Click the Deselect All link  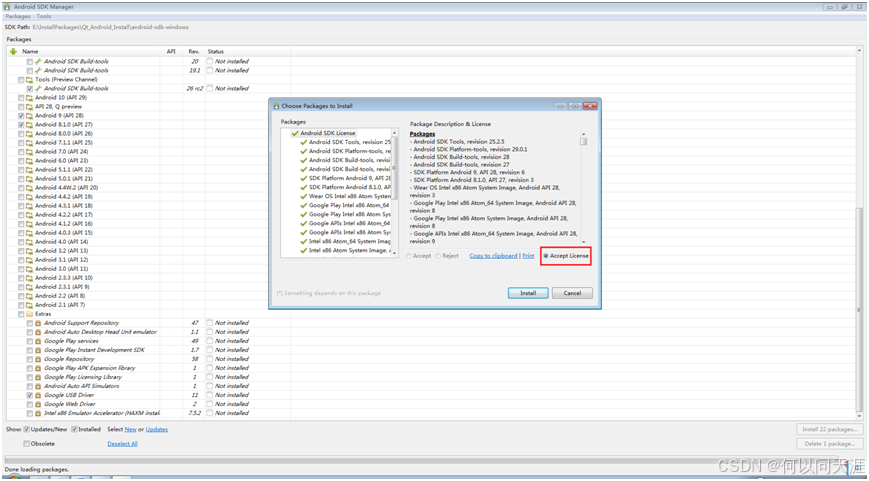pyautogui.click(x=122, y=444)
